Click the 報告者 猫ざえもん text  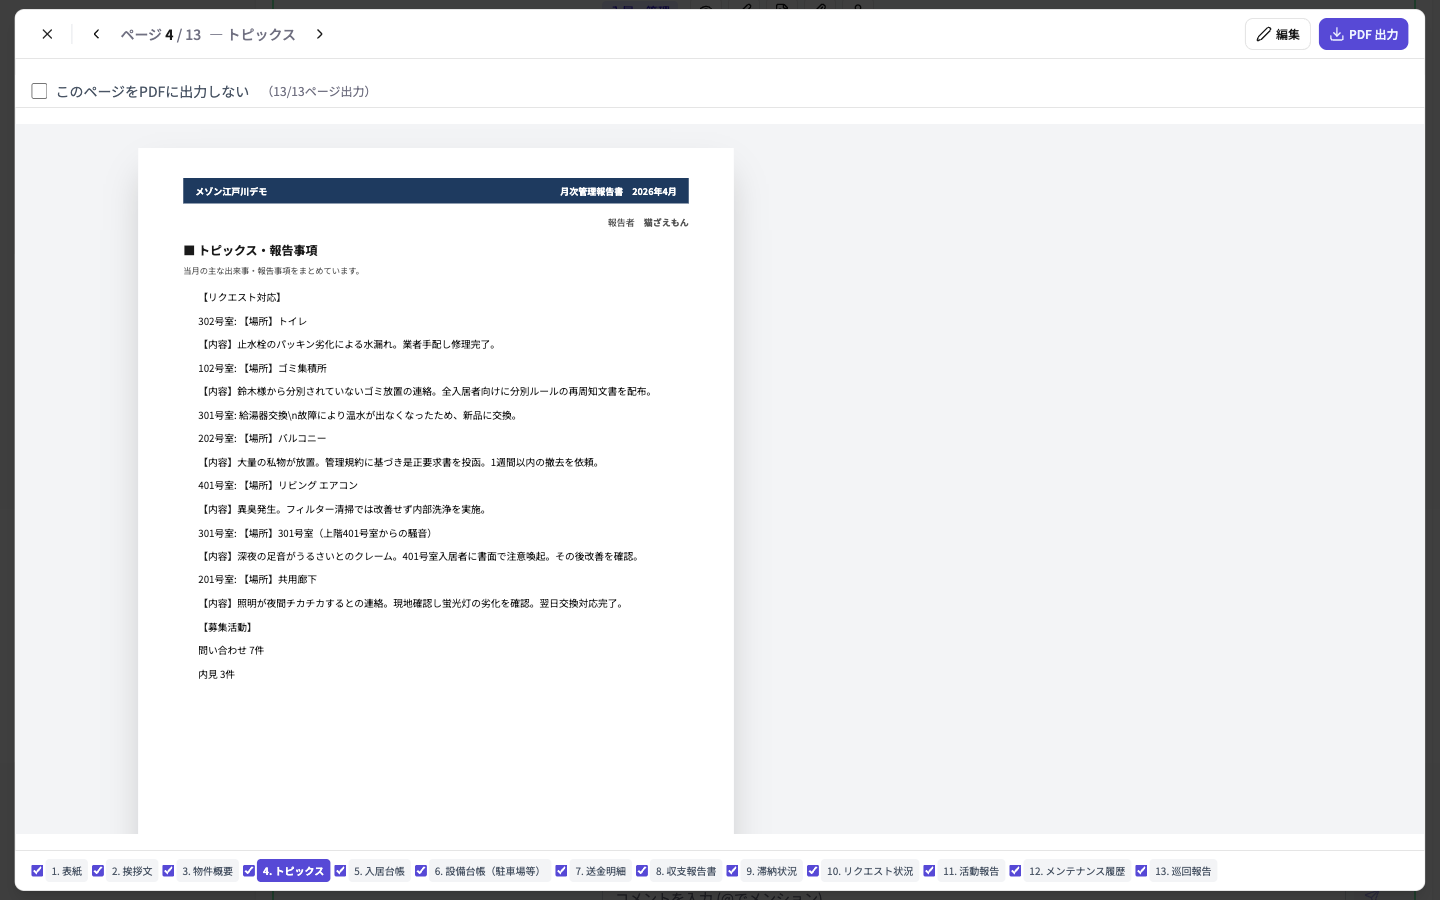pyautogui.click(x=648, y=223)
